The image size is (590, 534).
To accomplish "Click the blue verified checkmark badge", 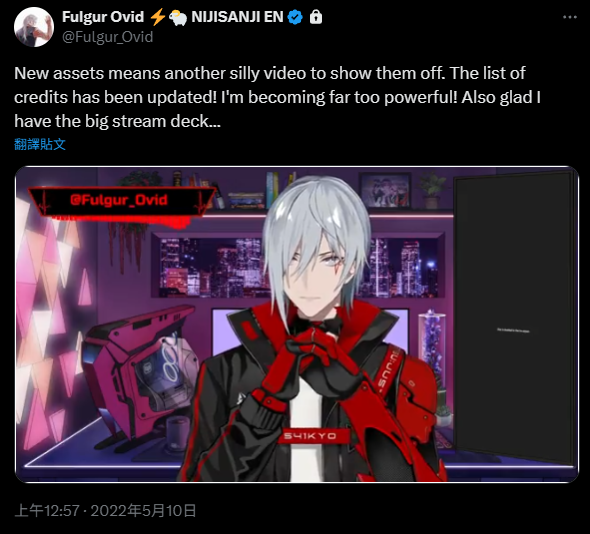I will (295, 17).
